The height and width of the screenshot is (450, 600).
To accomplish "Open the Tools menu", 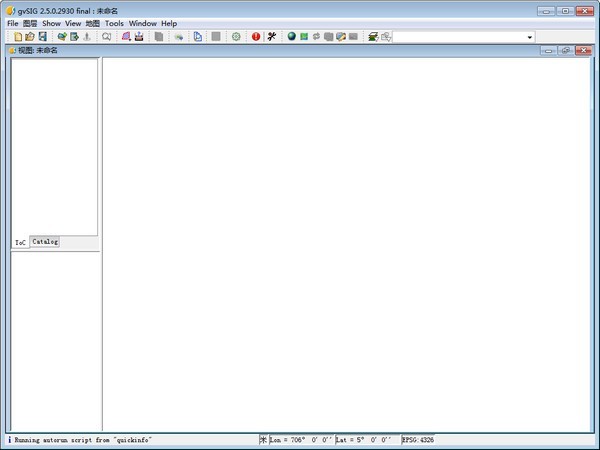I will (114, 23).
